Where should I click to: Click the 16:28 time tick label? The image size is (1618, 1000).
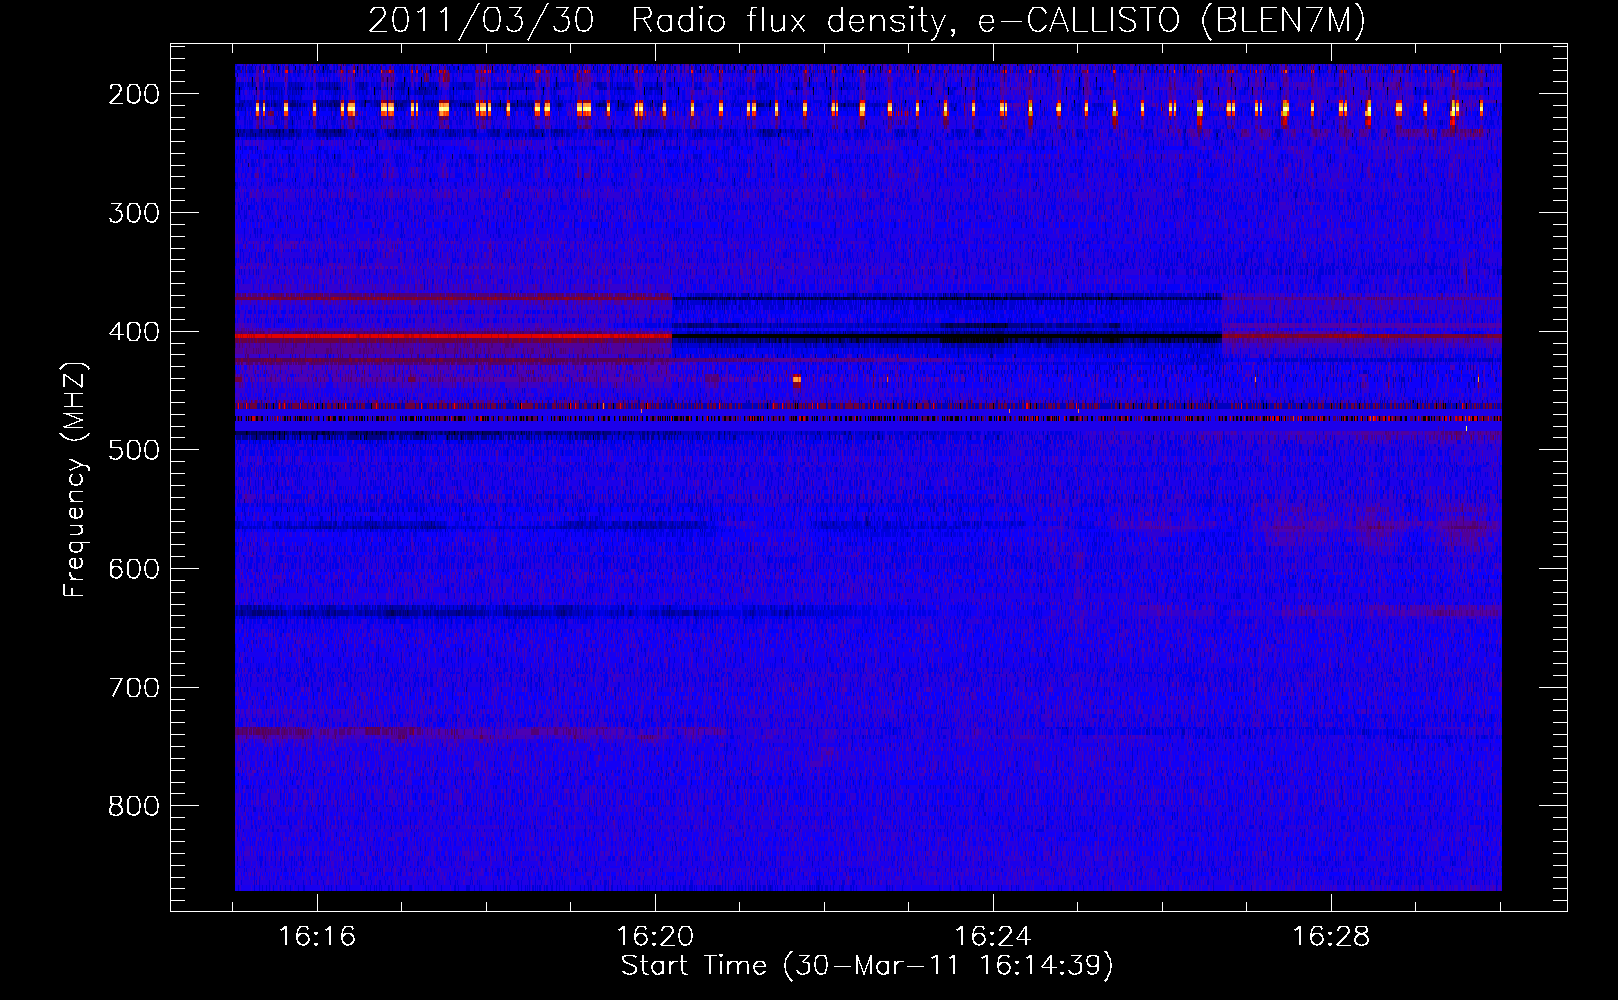1331,937
